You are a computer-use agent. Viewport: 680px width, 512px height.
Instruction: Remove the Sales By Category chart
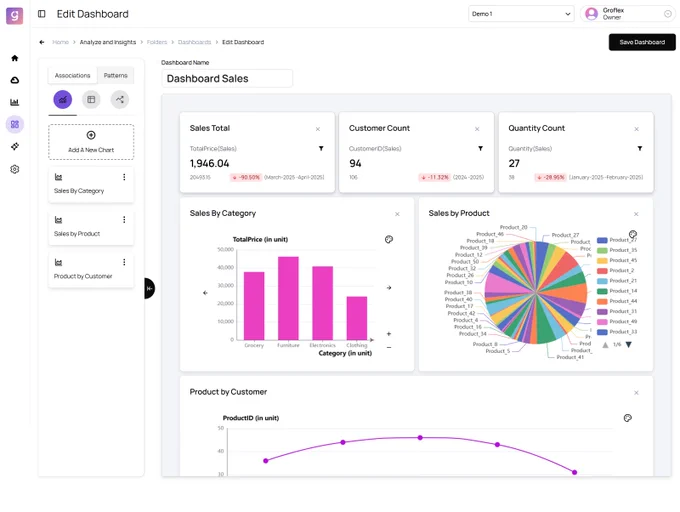pyautogui.click(x=397, y=214)
